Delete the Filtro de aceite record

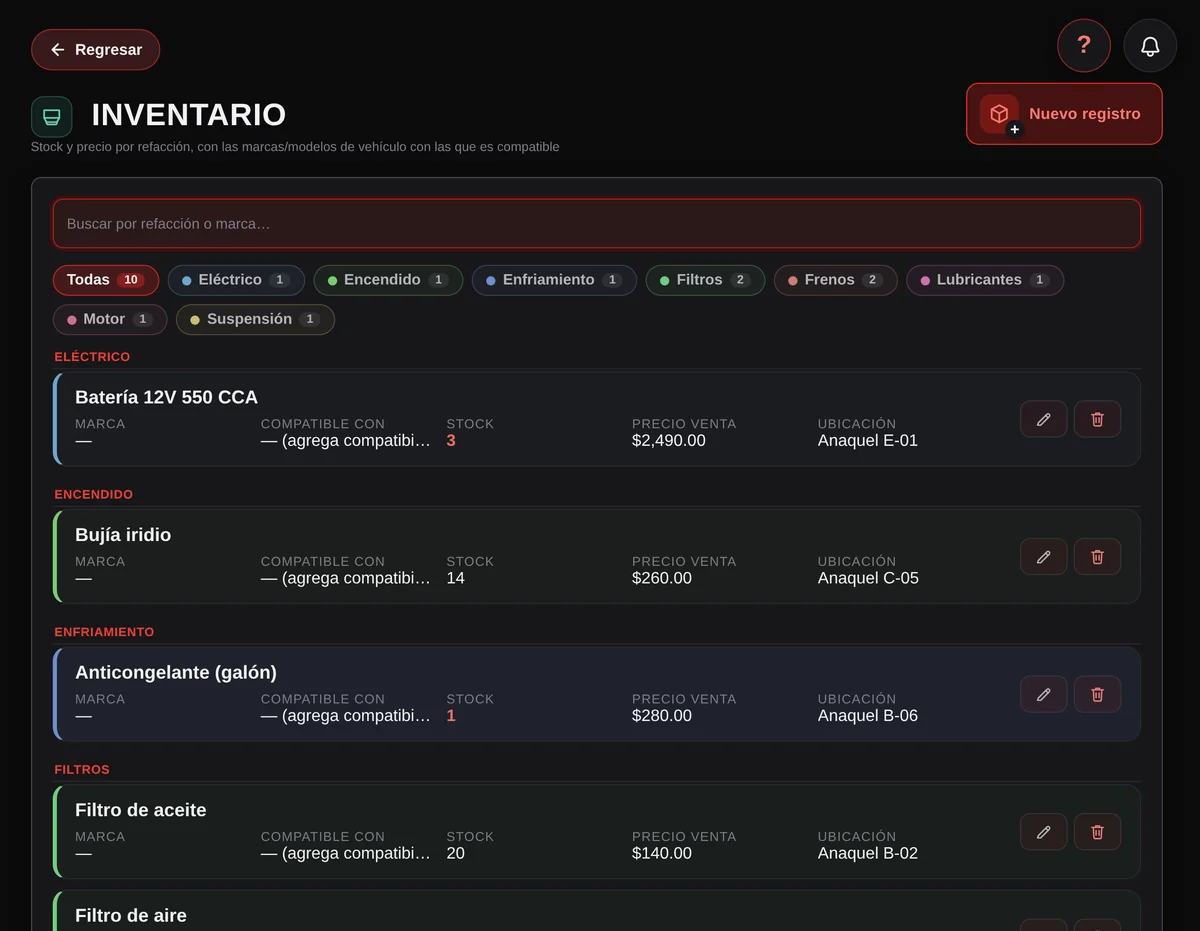(x=1097, y=832)
